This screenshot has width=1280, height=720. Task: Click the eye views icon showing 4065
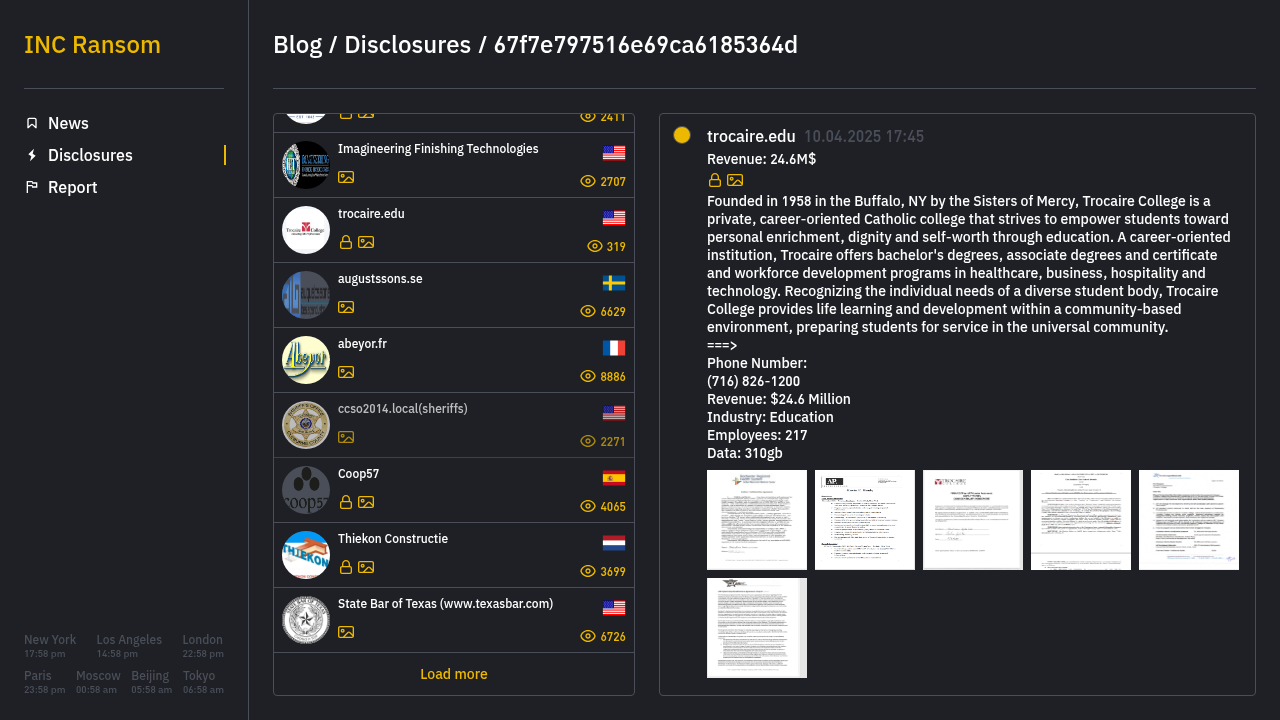tap(588, 506)
